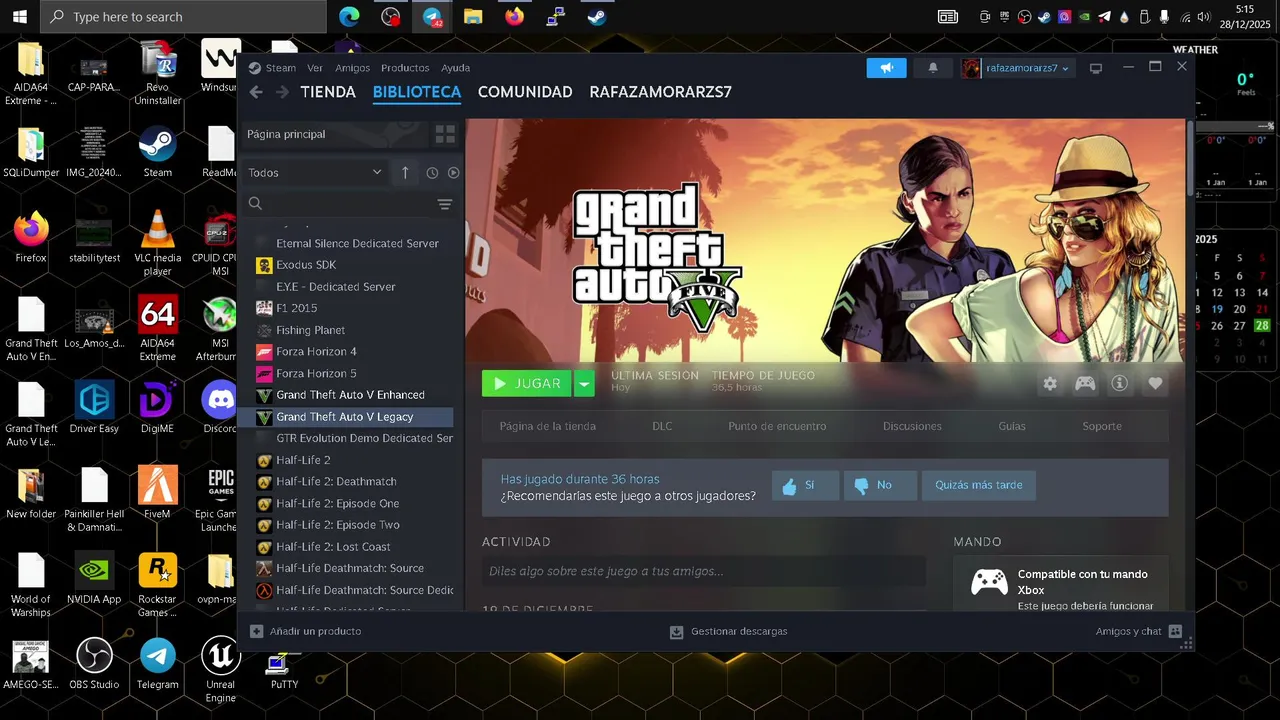Open the RAFAZAMORARZS7 profile tab
The height and width of the screenshot is (720, 1280).
pos(660,92)
